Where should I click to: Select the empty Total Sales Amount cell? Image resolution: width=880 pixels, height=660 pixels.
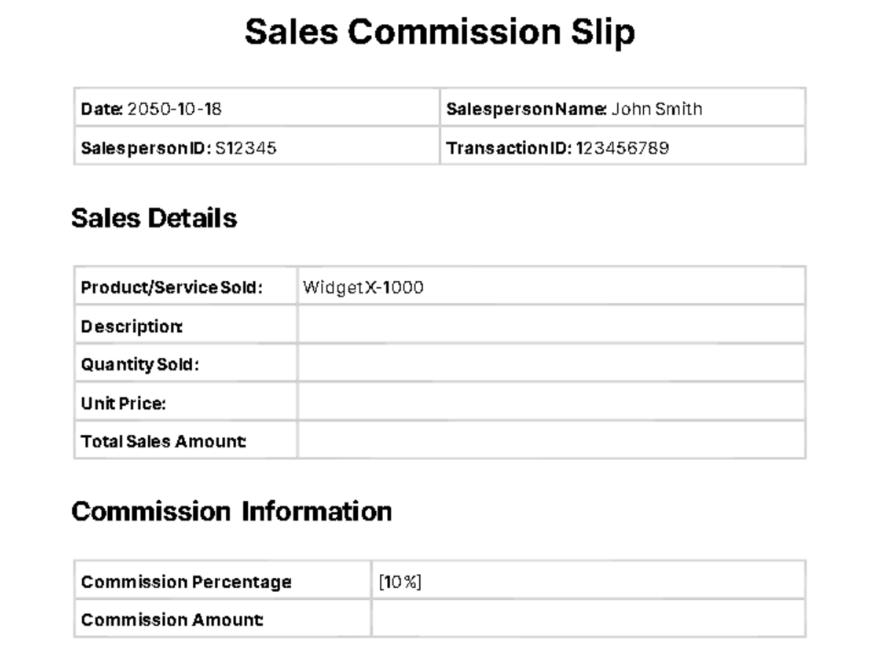coord(550,442)
